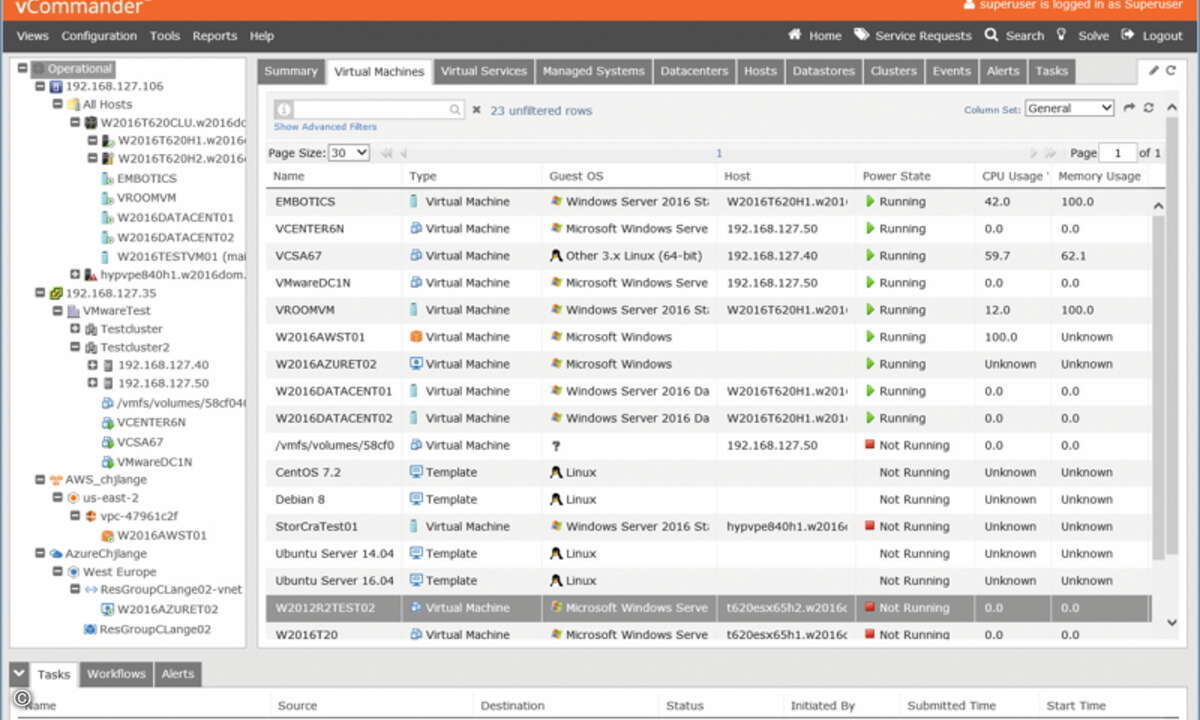Collapse the bottom panel with the chevron
Viewport: 1200px width, 720px height.
coord(19,673)
